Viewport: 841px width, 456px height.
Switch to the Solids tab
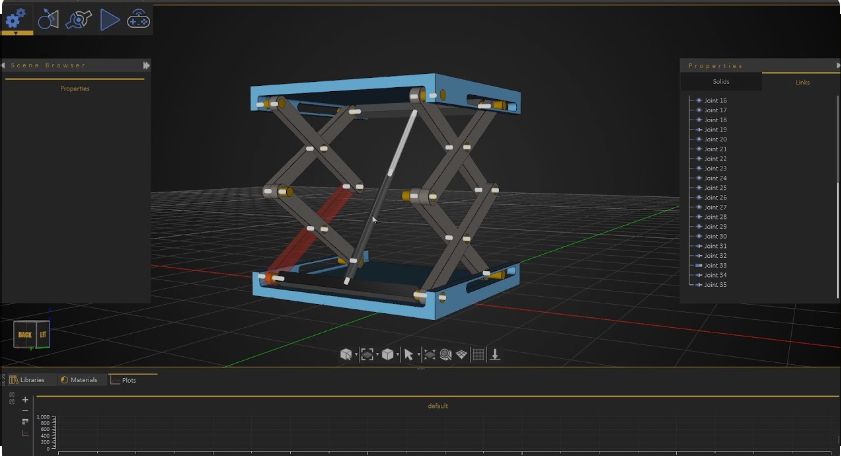tap(721, 82)
